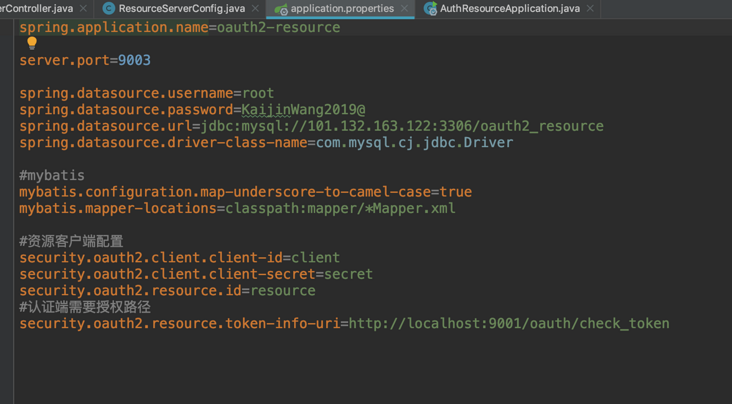Click the underlined KaijinWang2019@ password value
732x404 pixels.
click(303, 110)
